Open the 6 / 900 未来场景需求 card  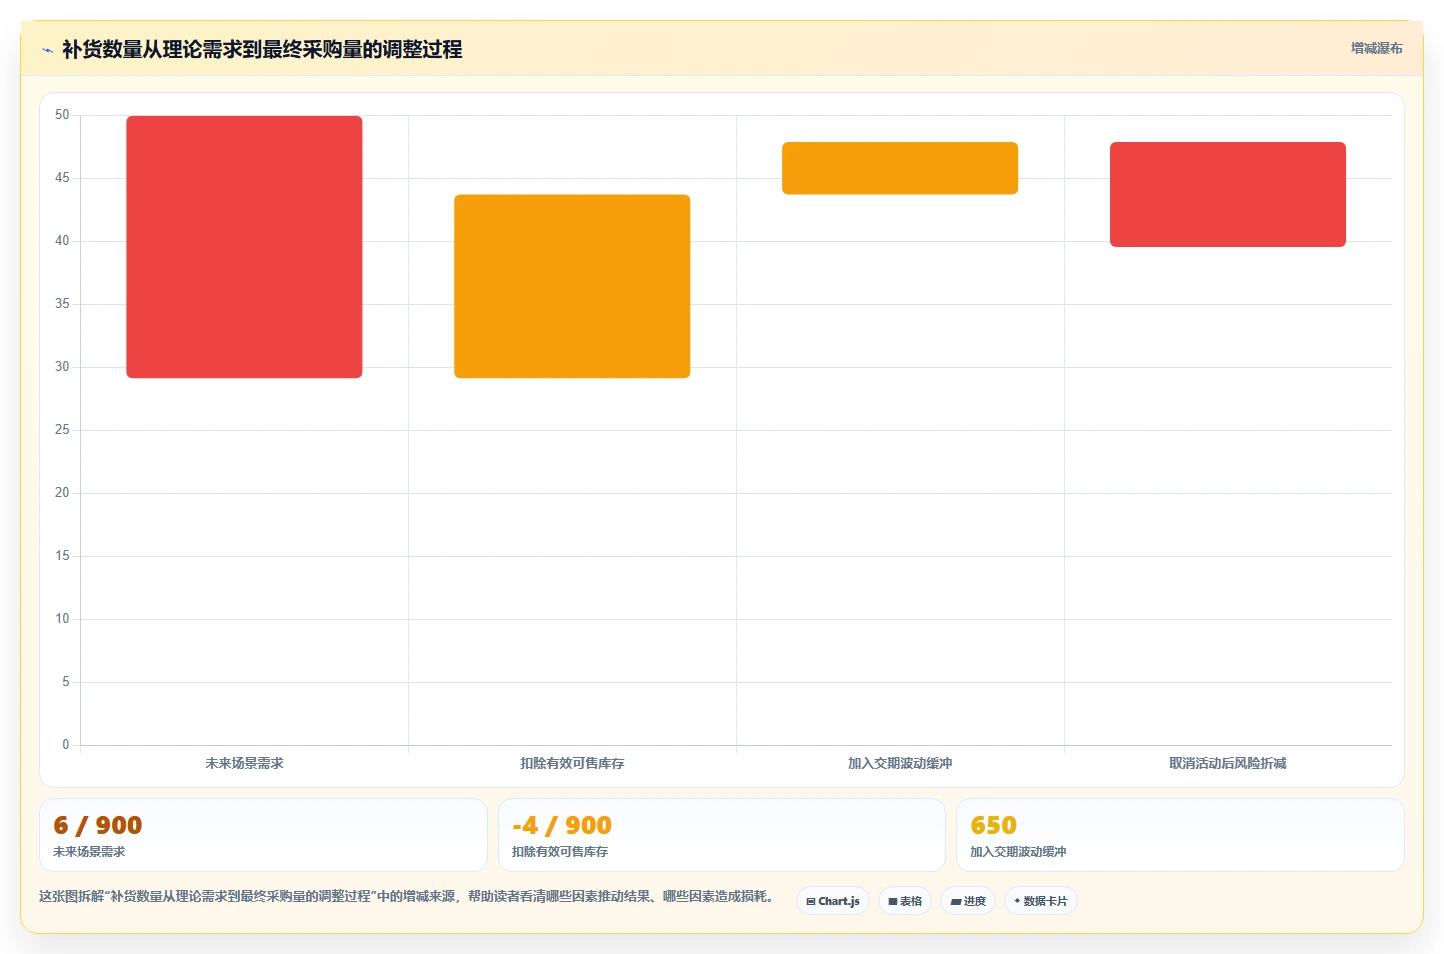tap(263, 835)
